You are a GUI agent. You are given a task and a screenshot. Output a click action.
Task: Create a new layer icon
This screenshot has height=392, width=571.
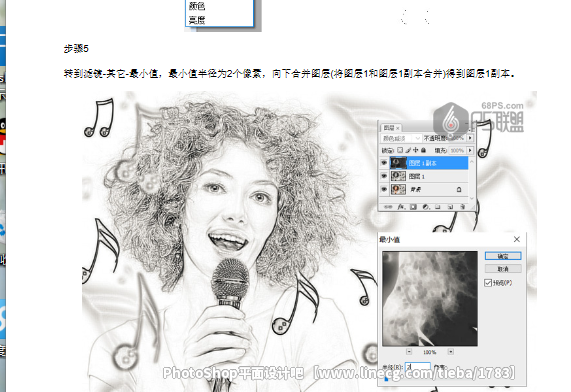coord(450,207)
